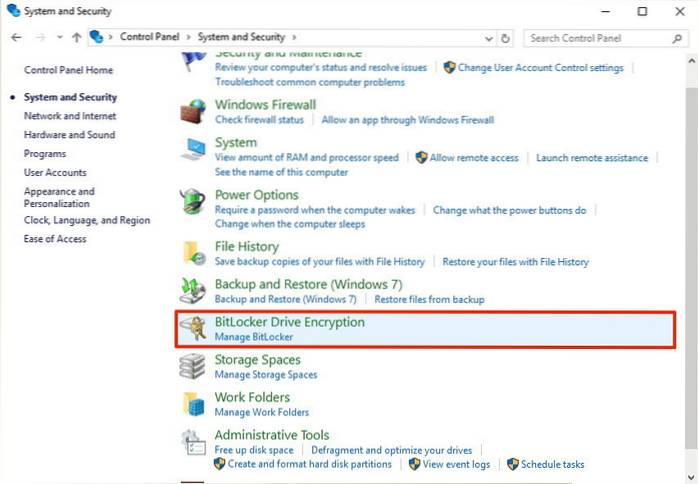Click Manage BitLocker
698x484 pixels.
tap(254, 337)
